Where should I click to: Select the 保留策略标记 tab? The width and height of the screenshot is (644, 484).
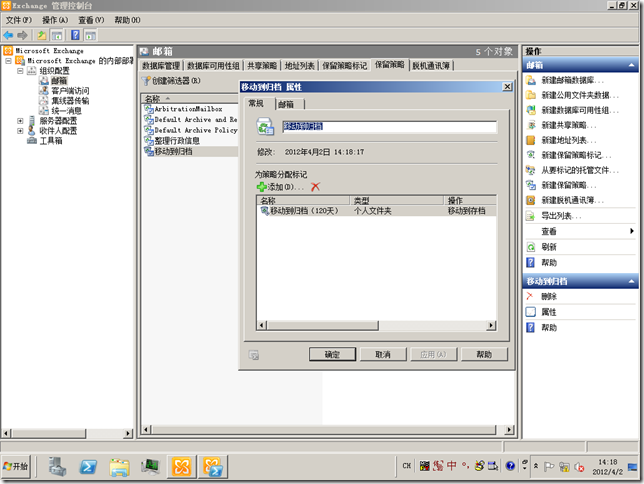coord(345,66)
